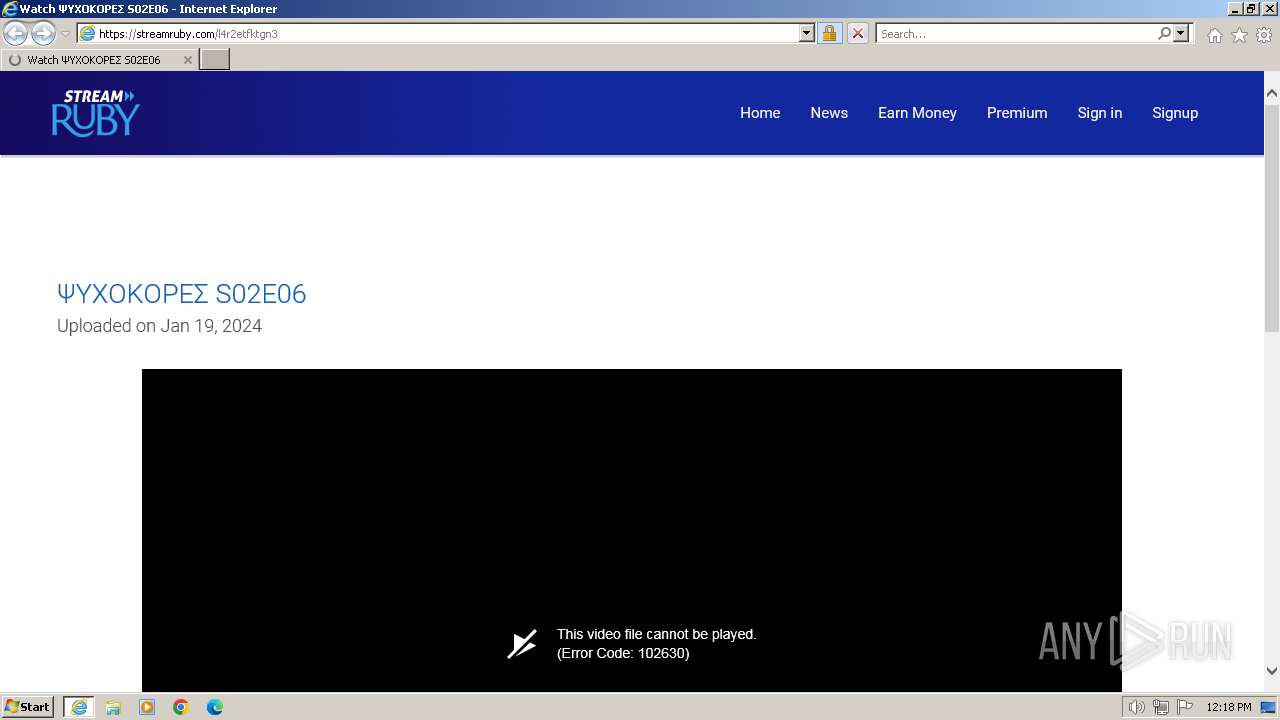Viewport: 1280px width, 720px height.
Task: Open the Home menu link
Action: [760, 113]
